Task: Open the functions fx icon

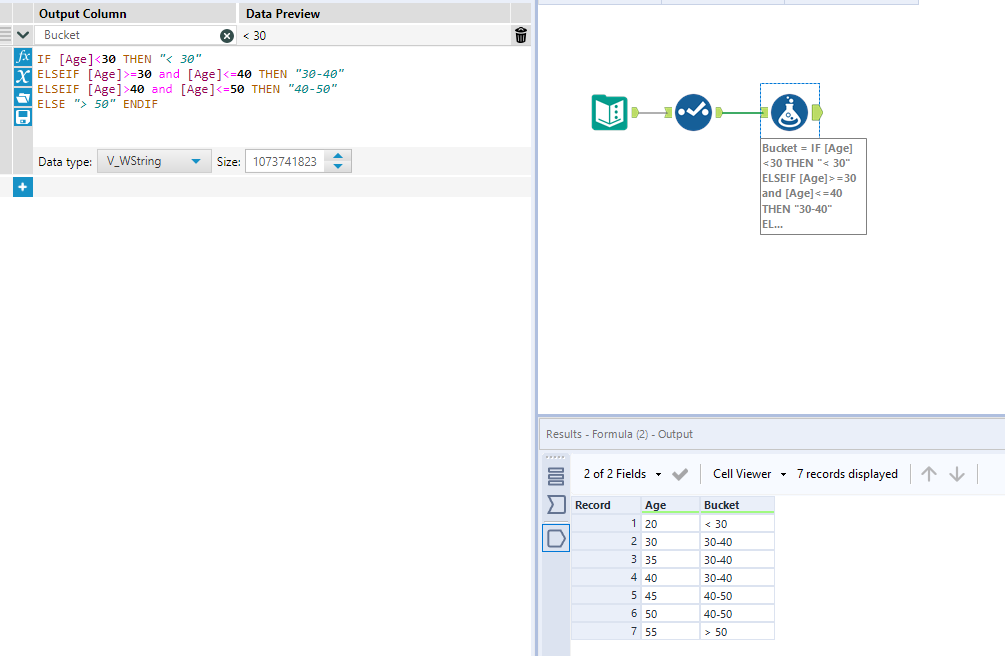Action: (23, 57)
